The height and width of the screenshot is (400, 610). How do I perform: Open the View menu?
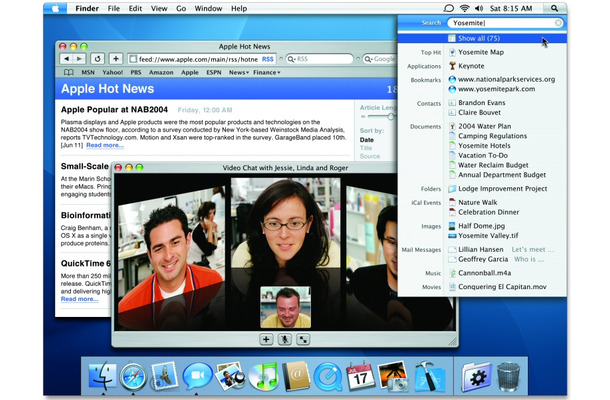point(159,8)
